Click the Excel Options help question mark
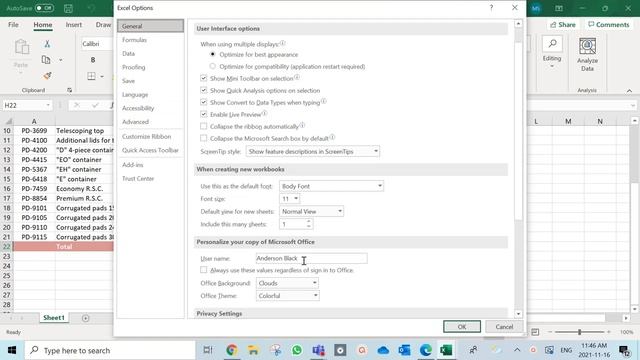Screen dimensions: 640x360 tap(491, 8)
